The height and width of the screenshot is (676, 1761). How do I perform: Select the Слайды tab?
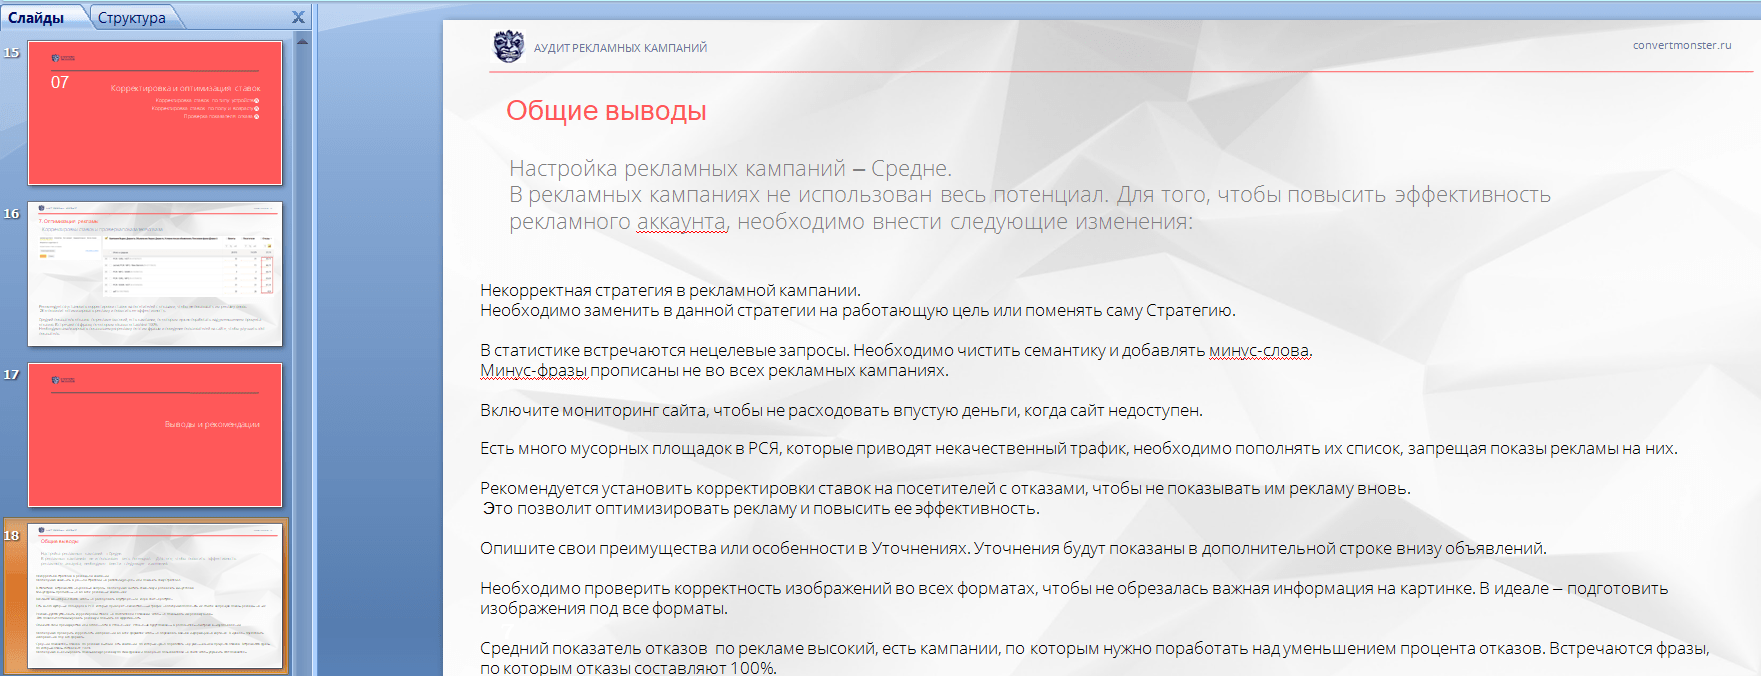click(37, 18)
